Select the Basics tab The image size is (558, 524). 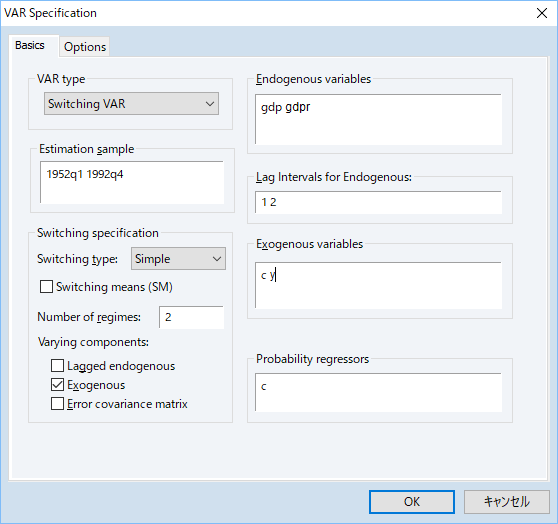(x=30, y=45)
